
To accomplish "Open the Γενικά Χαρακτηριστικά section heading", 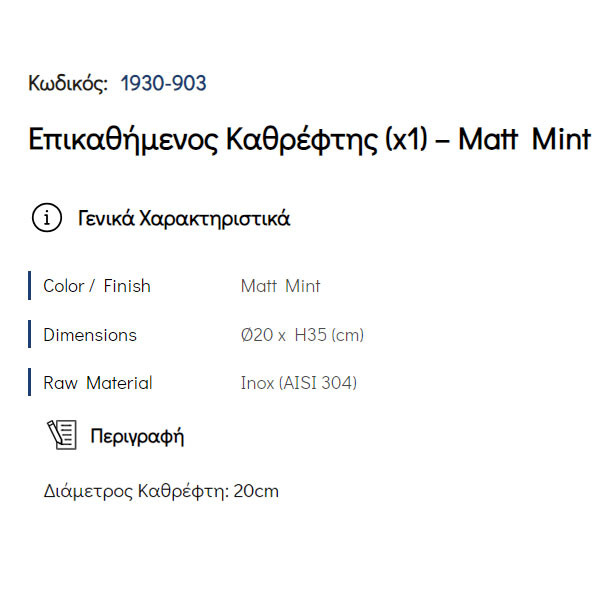I will coord(184,218).
